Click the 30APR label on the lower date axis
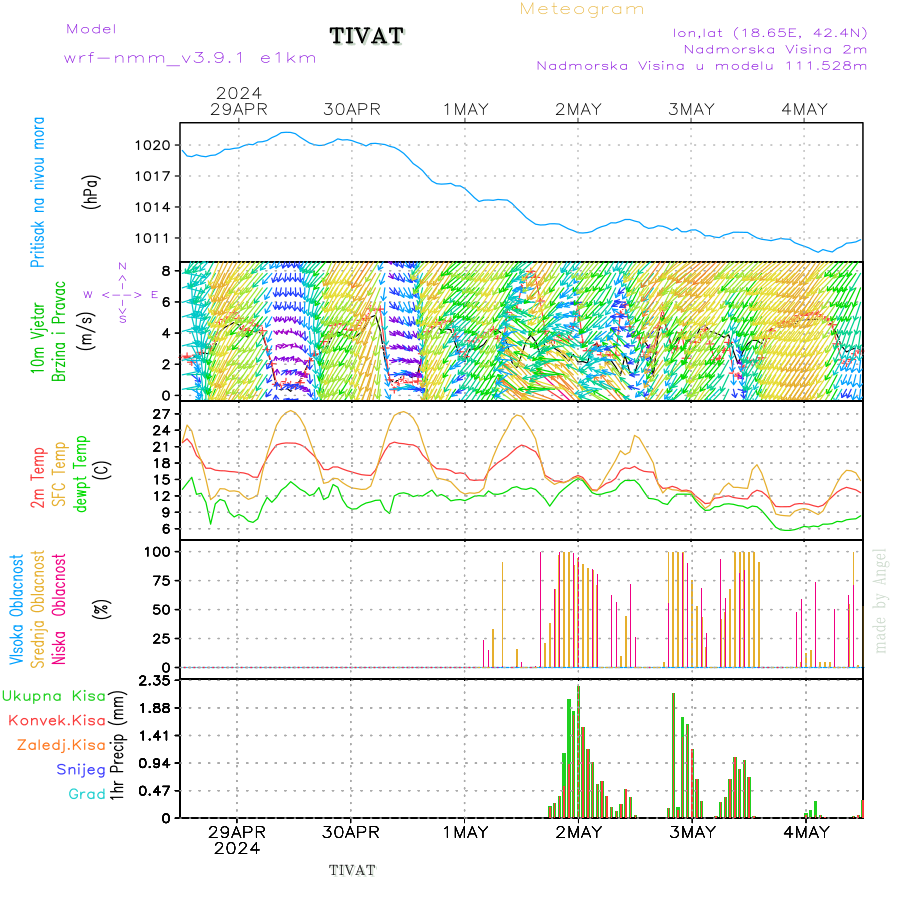 351,832
